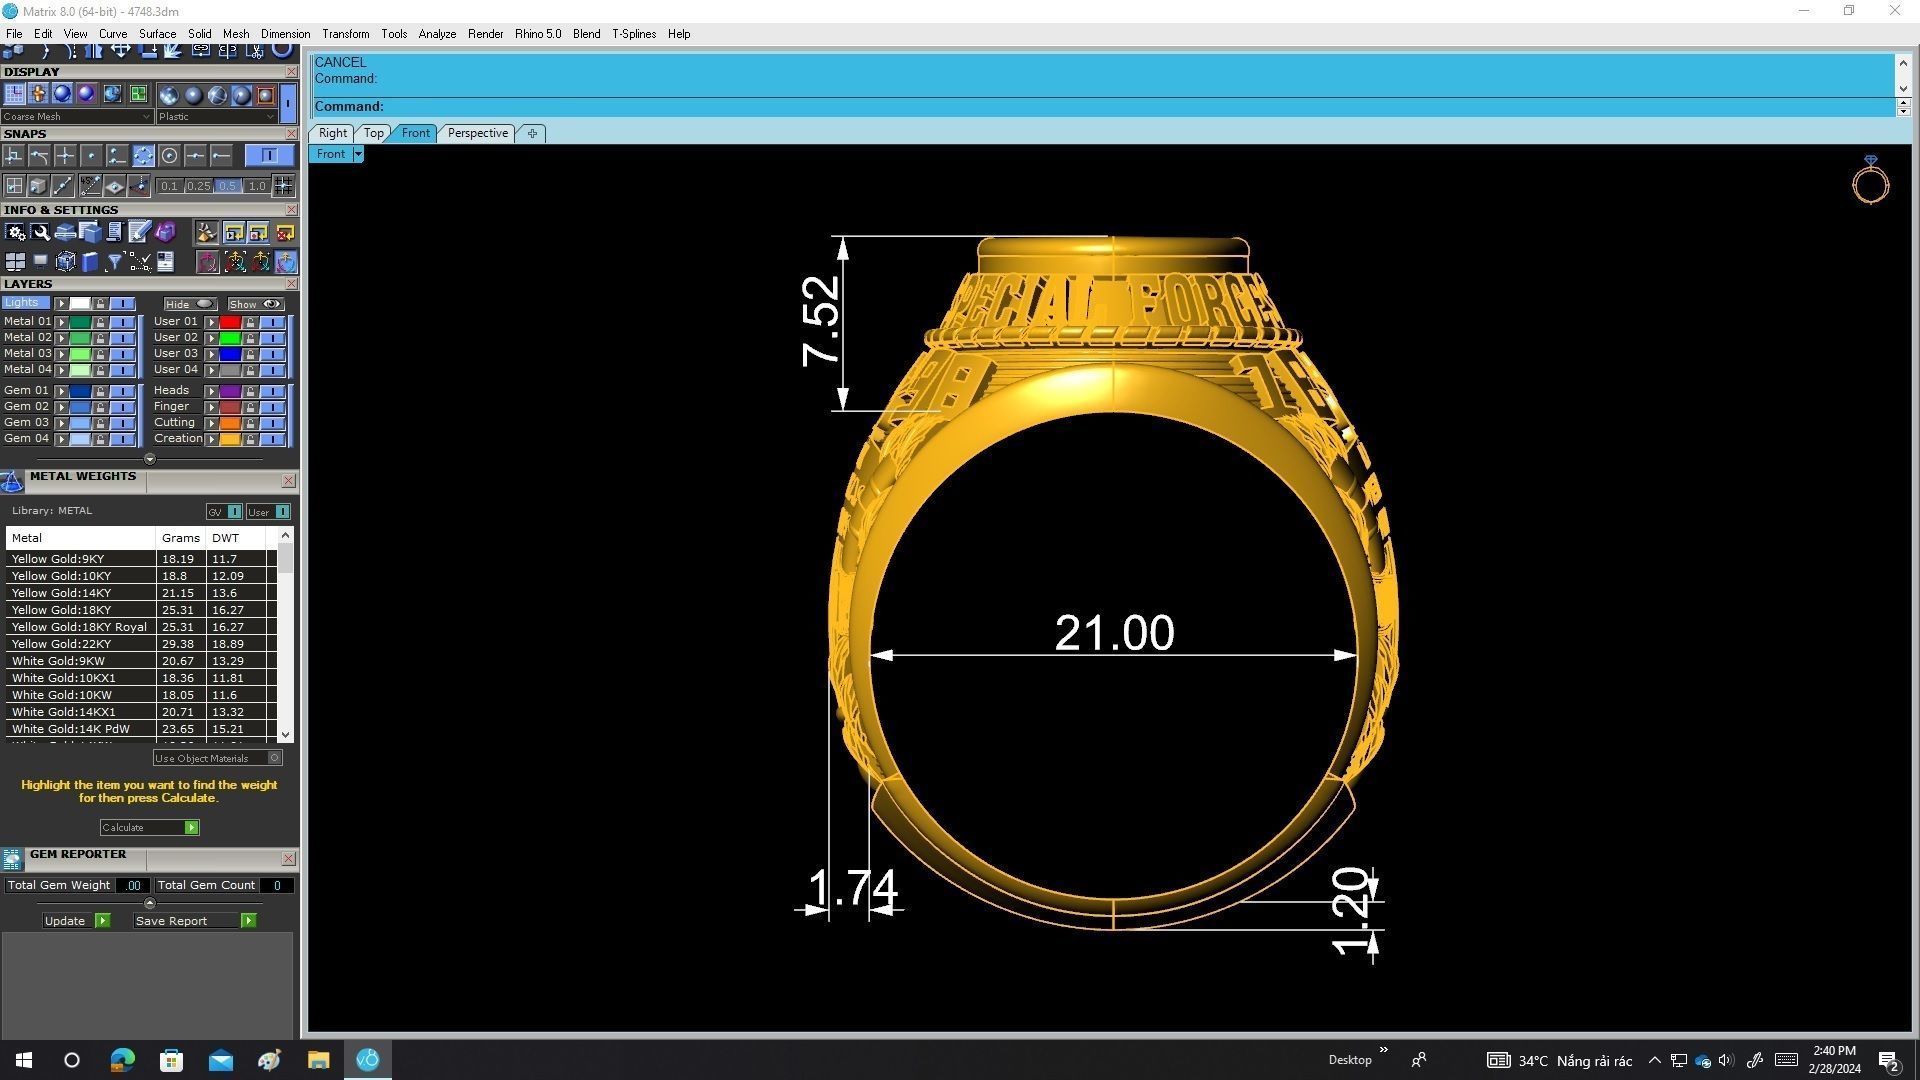1920x1080 pixels.
Task: Click the red-cross yellow arrow icon
Action: click(x=285, y=232)
